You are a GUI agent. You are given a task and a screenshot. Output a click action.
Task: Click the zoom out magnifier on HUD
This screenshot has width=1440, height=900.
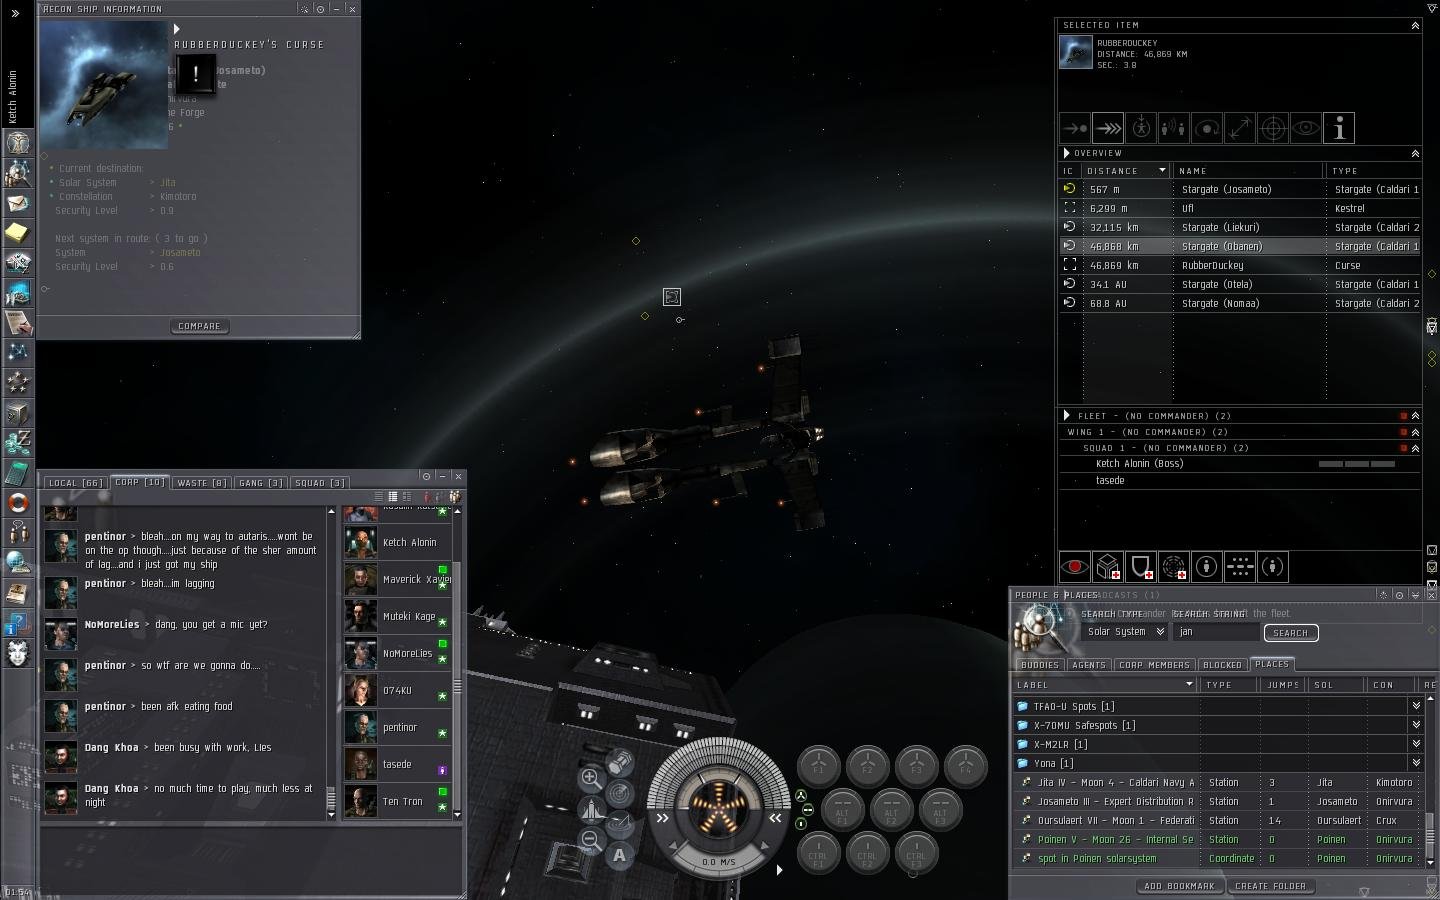click(x=591, y=840)
